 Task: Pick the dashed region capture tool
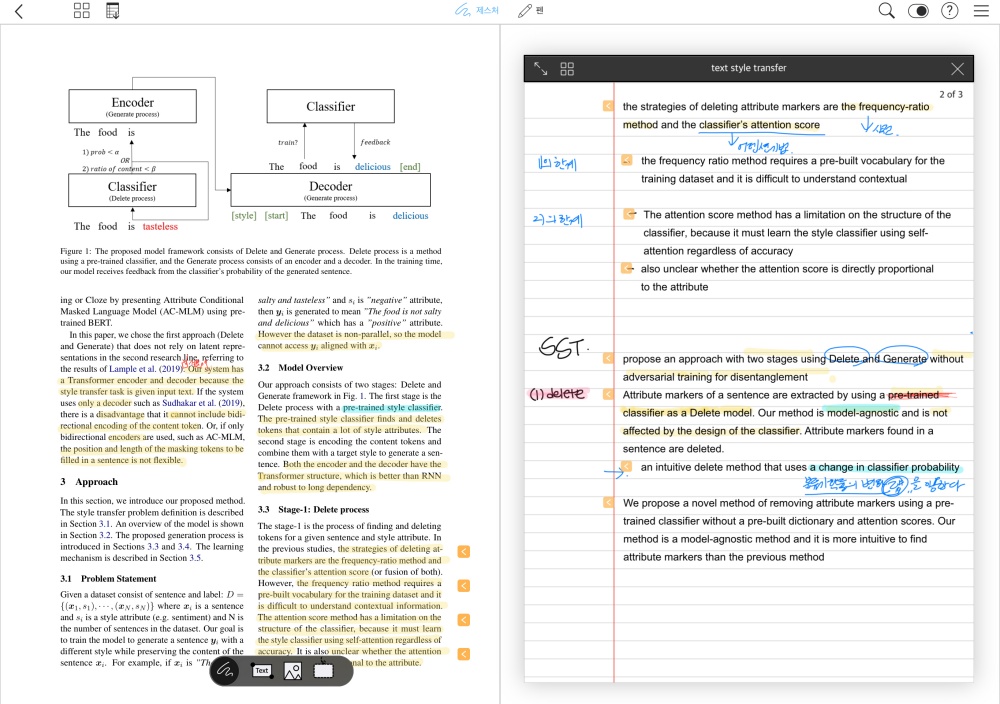click(x=323, y=670)
